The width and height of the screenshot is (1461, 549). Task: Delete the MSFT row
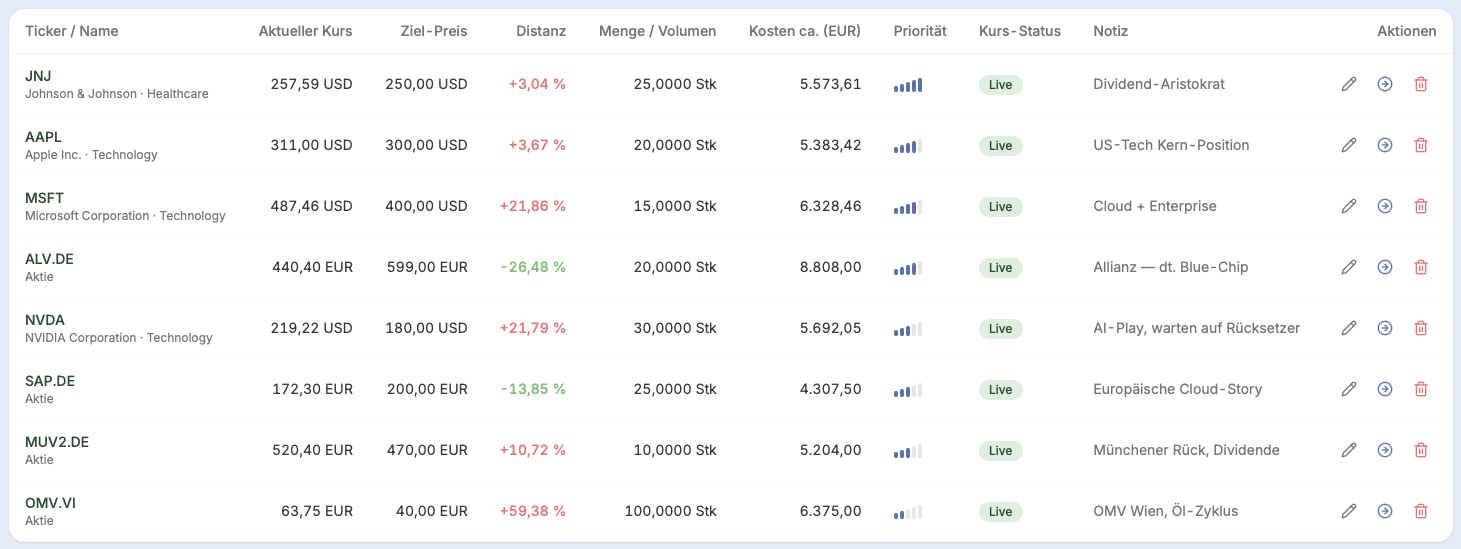click(x=1421, y=207)
